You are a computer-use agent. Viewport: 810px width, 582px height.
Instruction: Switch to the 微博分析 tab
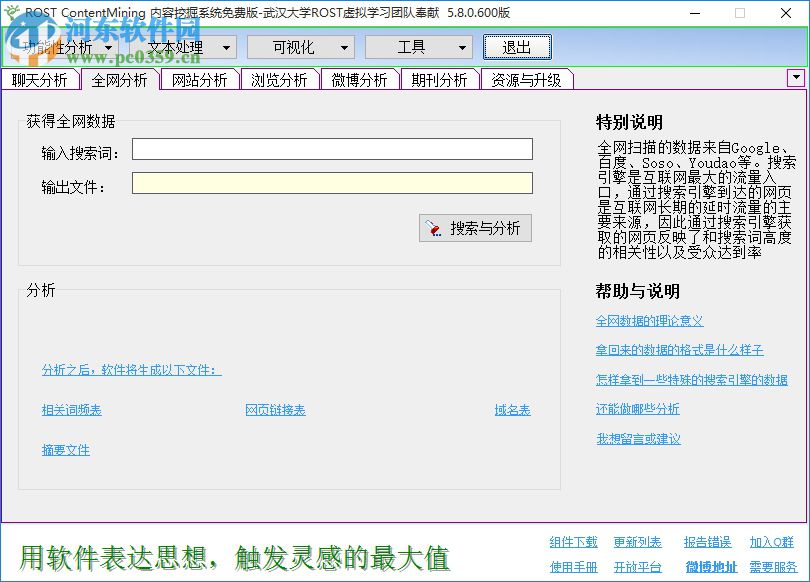(x=359, y=78)
